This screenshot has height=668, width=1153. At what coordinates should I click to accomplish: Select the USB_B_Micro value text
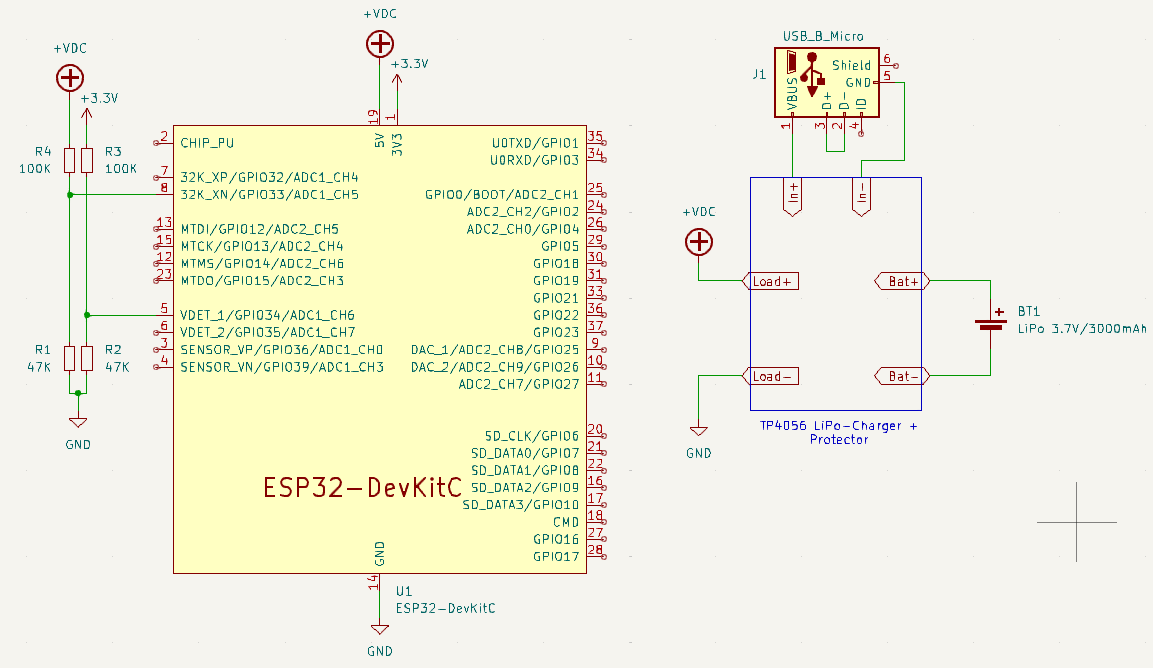point(823,36)
